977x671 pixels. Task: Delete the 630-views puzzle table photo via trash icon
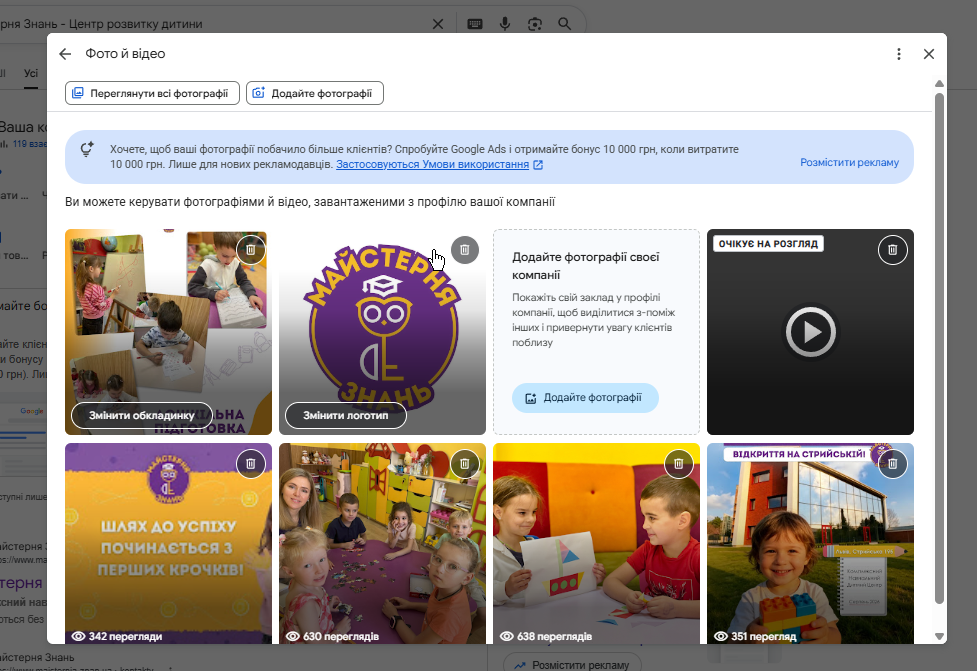point(465,464)
